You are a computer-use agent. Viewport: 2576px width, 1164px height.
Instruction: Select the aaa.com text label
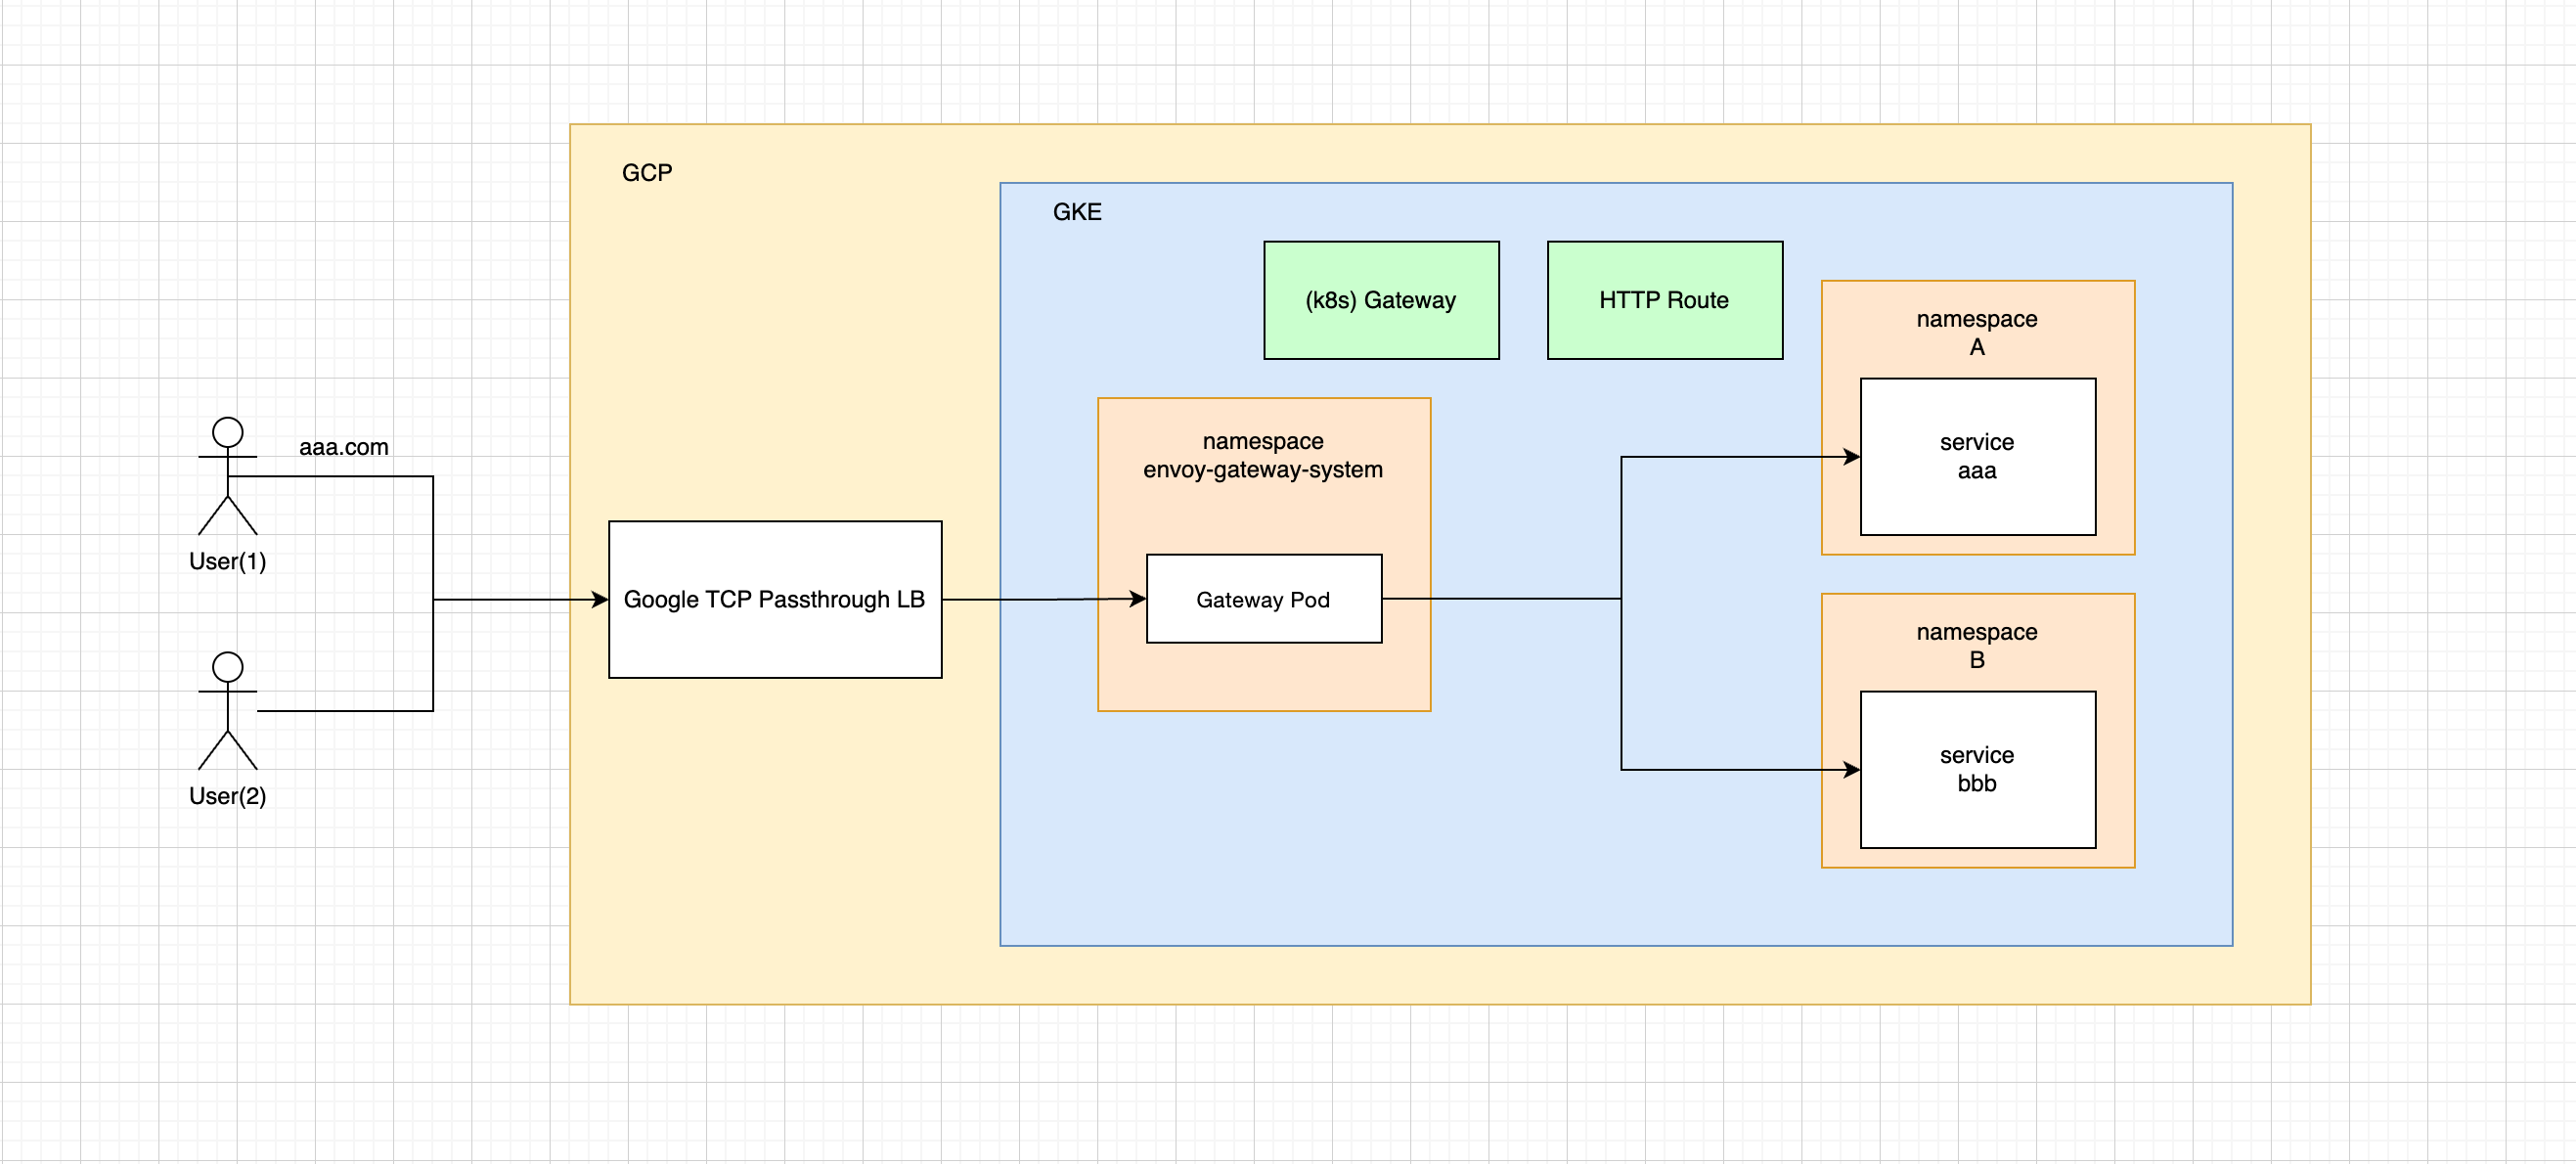click(343, 447)
